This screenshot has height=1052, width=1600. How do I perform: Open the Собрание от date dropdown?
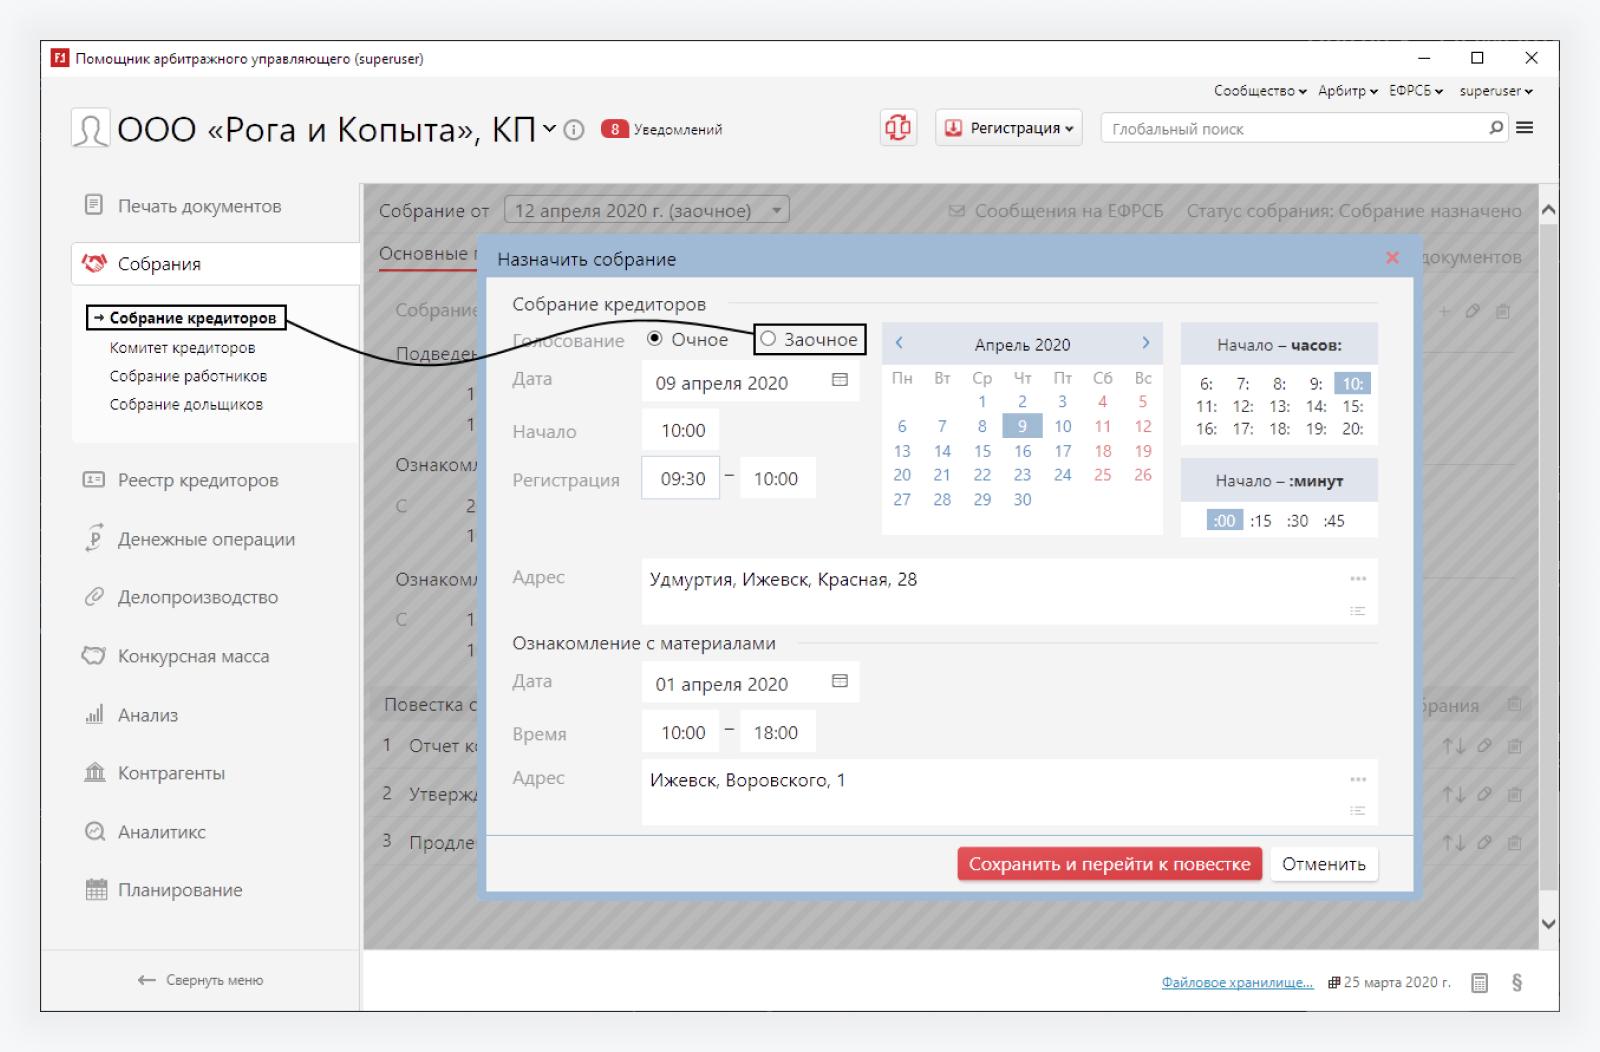pyautogui.click(x=647, y=210)
